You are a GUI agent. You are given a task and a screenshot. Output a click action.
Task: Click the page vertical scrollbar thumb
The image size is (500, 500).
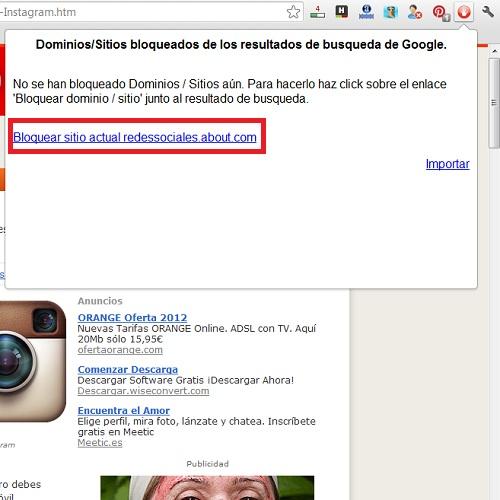(494, 103)
